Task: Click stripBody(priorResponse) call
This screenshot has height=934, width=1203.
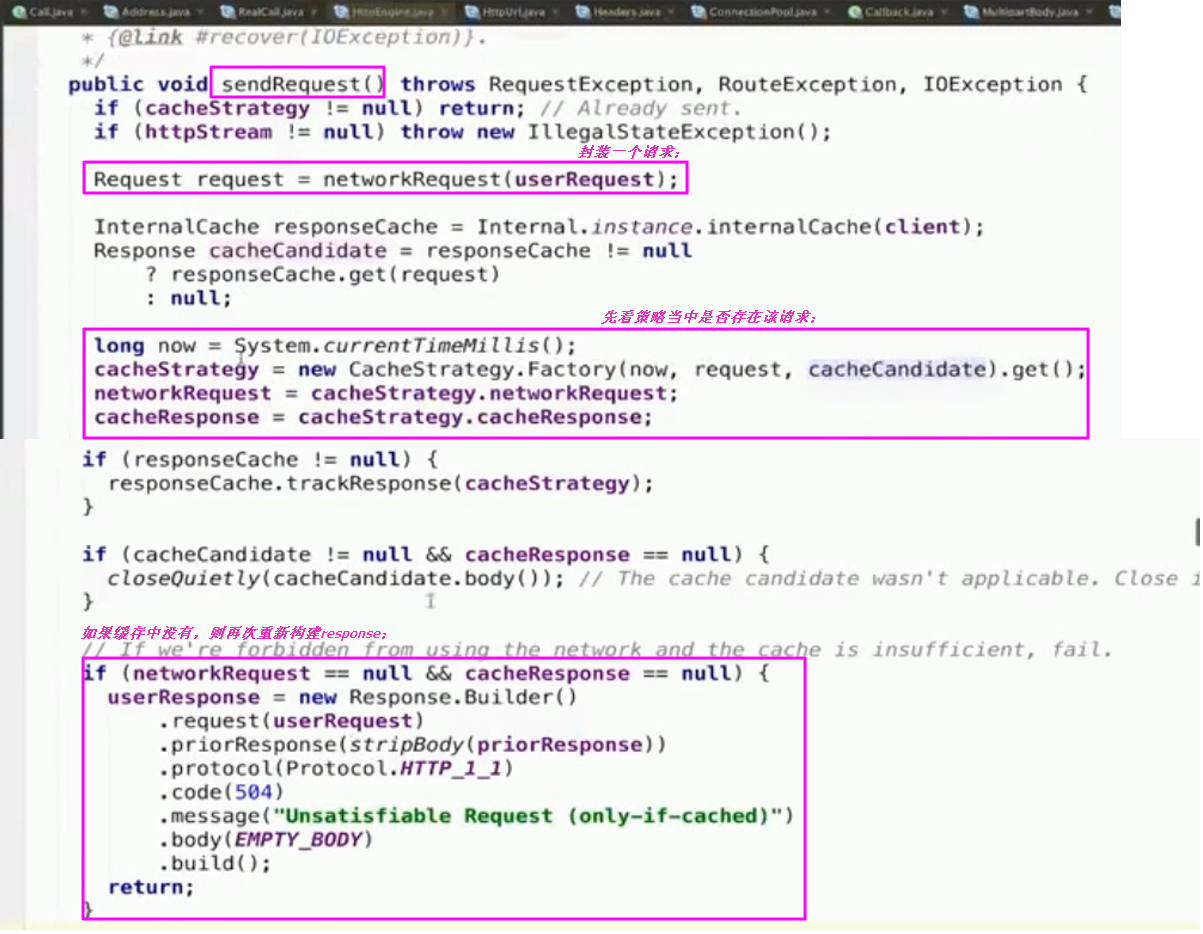Action: tap(502, 746)
